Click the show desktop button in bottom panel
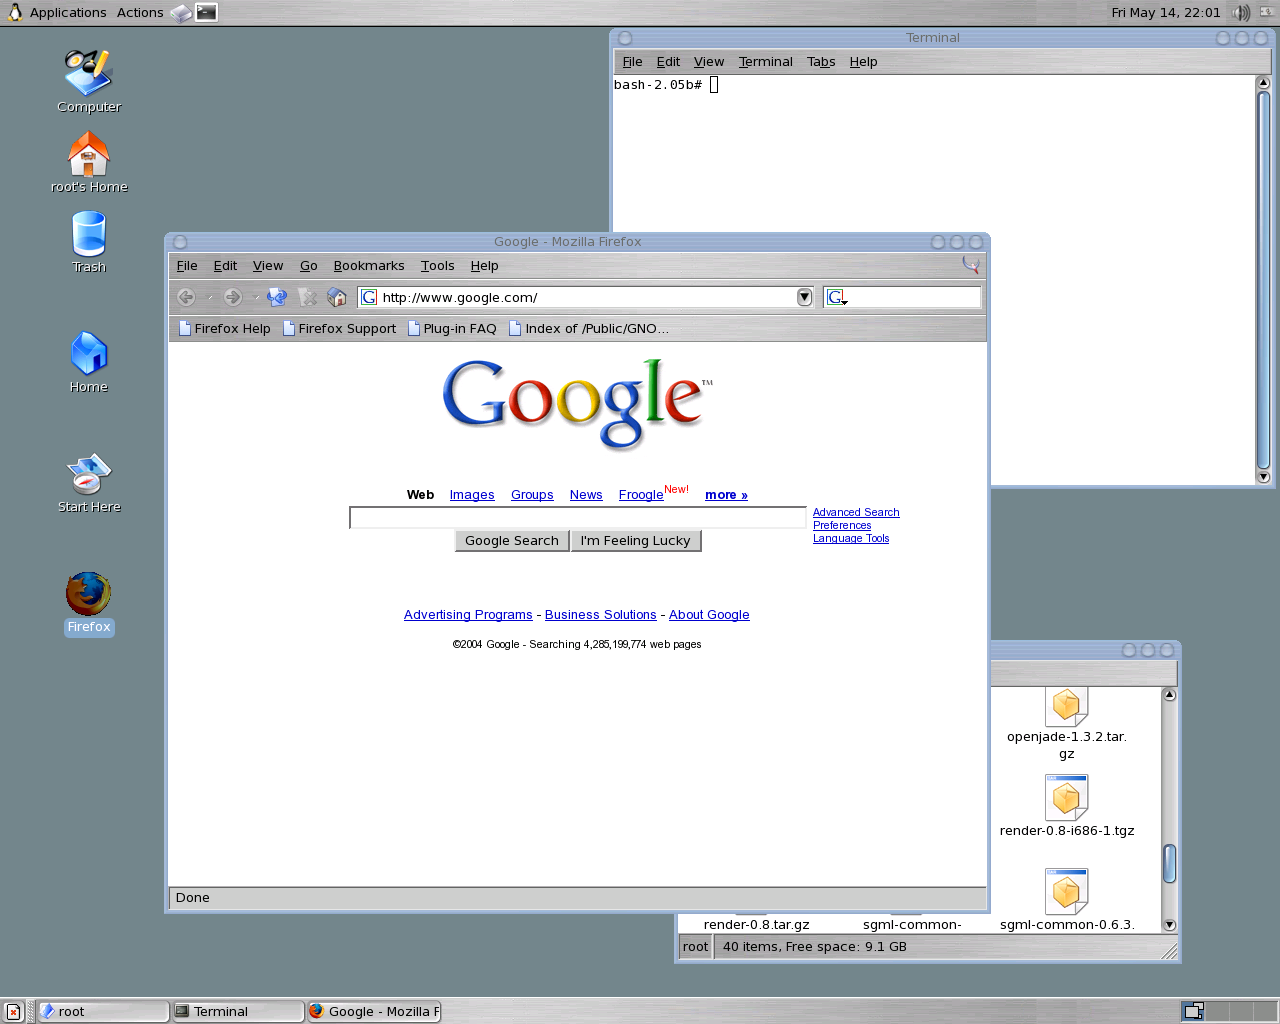This screenshot has height=1024, width=1280. pyautogui.click(x=13, y=1011)
